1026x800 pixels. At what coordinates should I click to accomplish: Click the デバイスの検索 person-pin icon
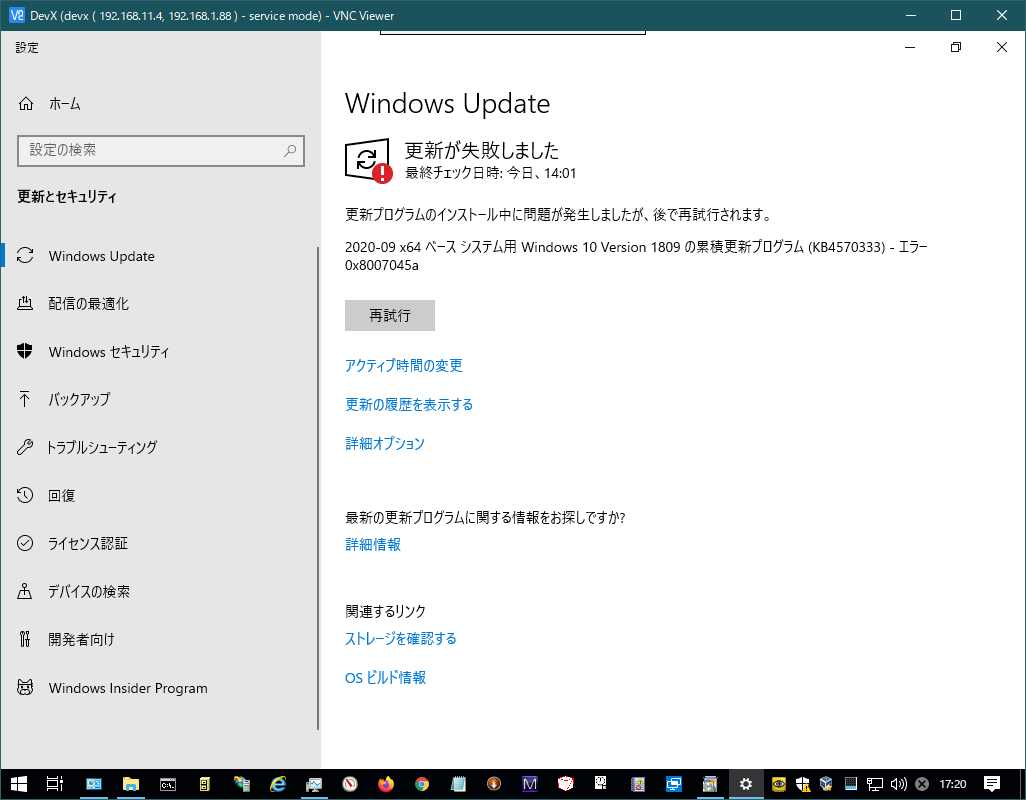tap(25, 591)
